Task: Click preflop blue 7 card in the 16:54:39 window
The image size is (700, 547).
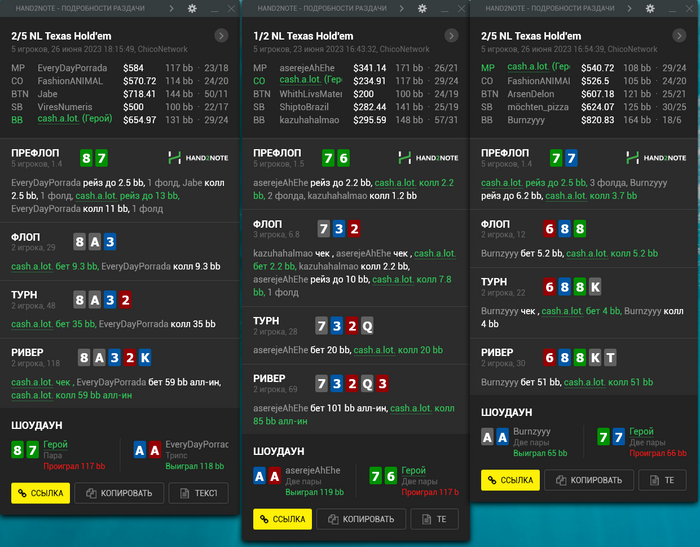Action: [x=571, y=158]
